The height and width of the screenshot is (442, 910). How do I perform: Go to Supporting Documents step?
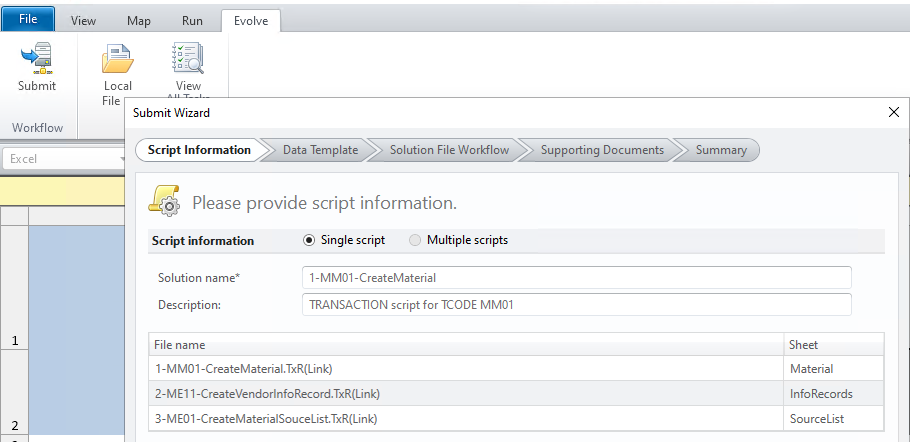pyautogui.click(x=602, y=150)
